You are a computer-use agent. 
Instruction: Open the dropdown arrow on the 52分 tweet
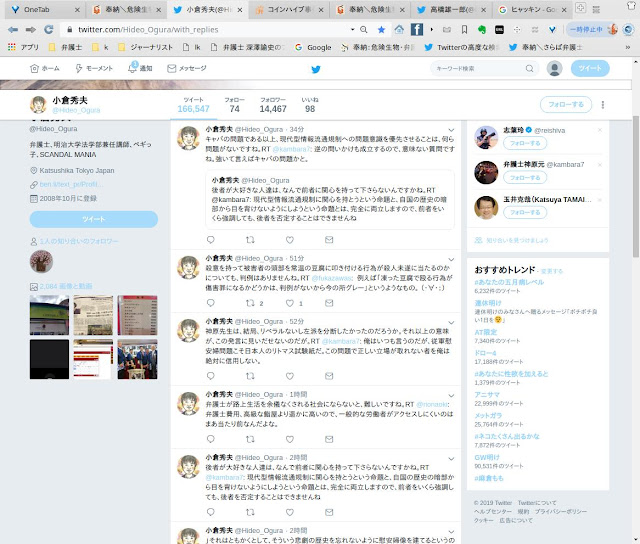pyautogui.click(x=451, y=323)
